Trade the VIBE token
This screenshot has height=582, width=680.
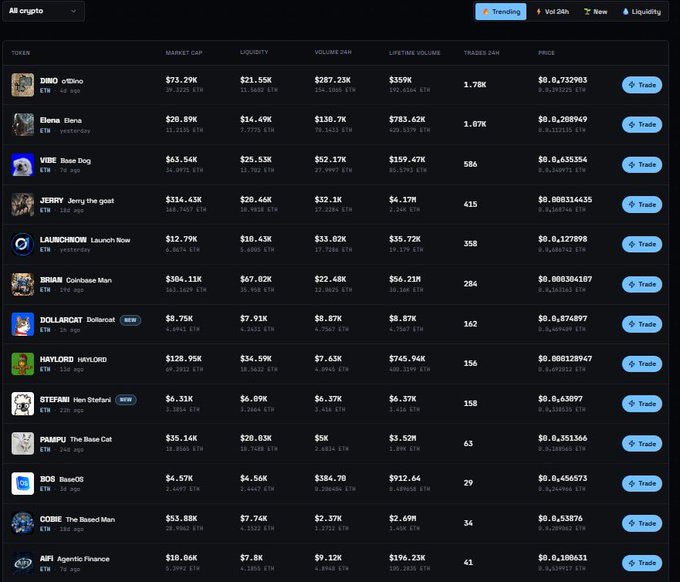pyautogui.click(x=642, y=165)
